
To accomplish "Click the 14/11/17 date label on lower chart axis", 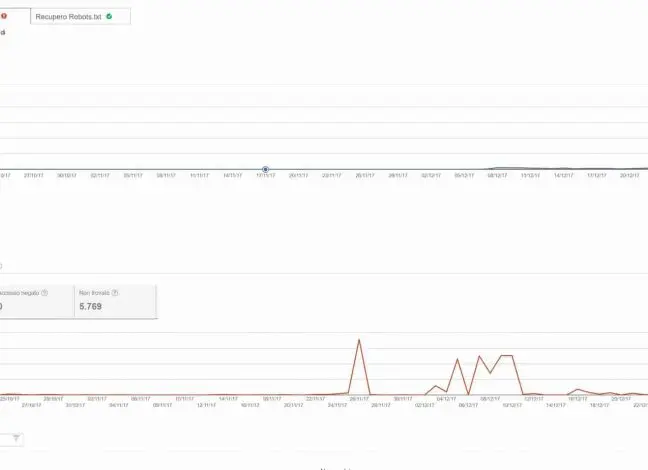I will coord(227,399).
